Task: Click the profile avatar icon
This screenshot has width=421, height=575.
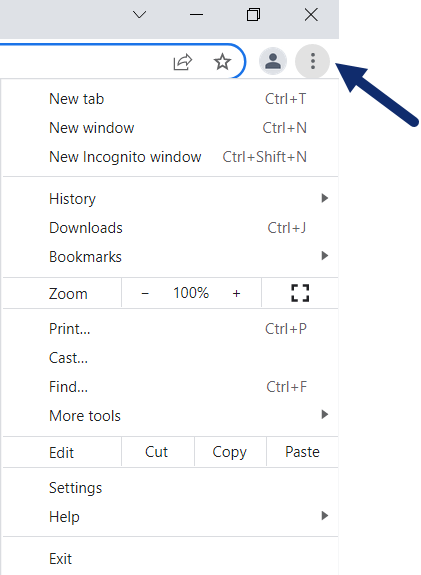Action: coord(272,61)
